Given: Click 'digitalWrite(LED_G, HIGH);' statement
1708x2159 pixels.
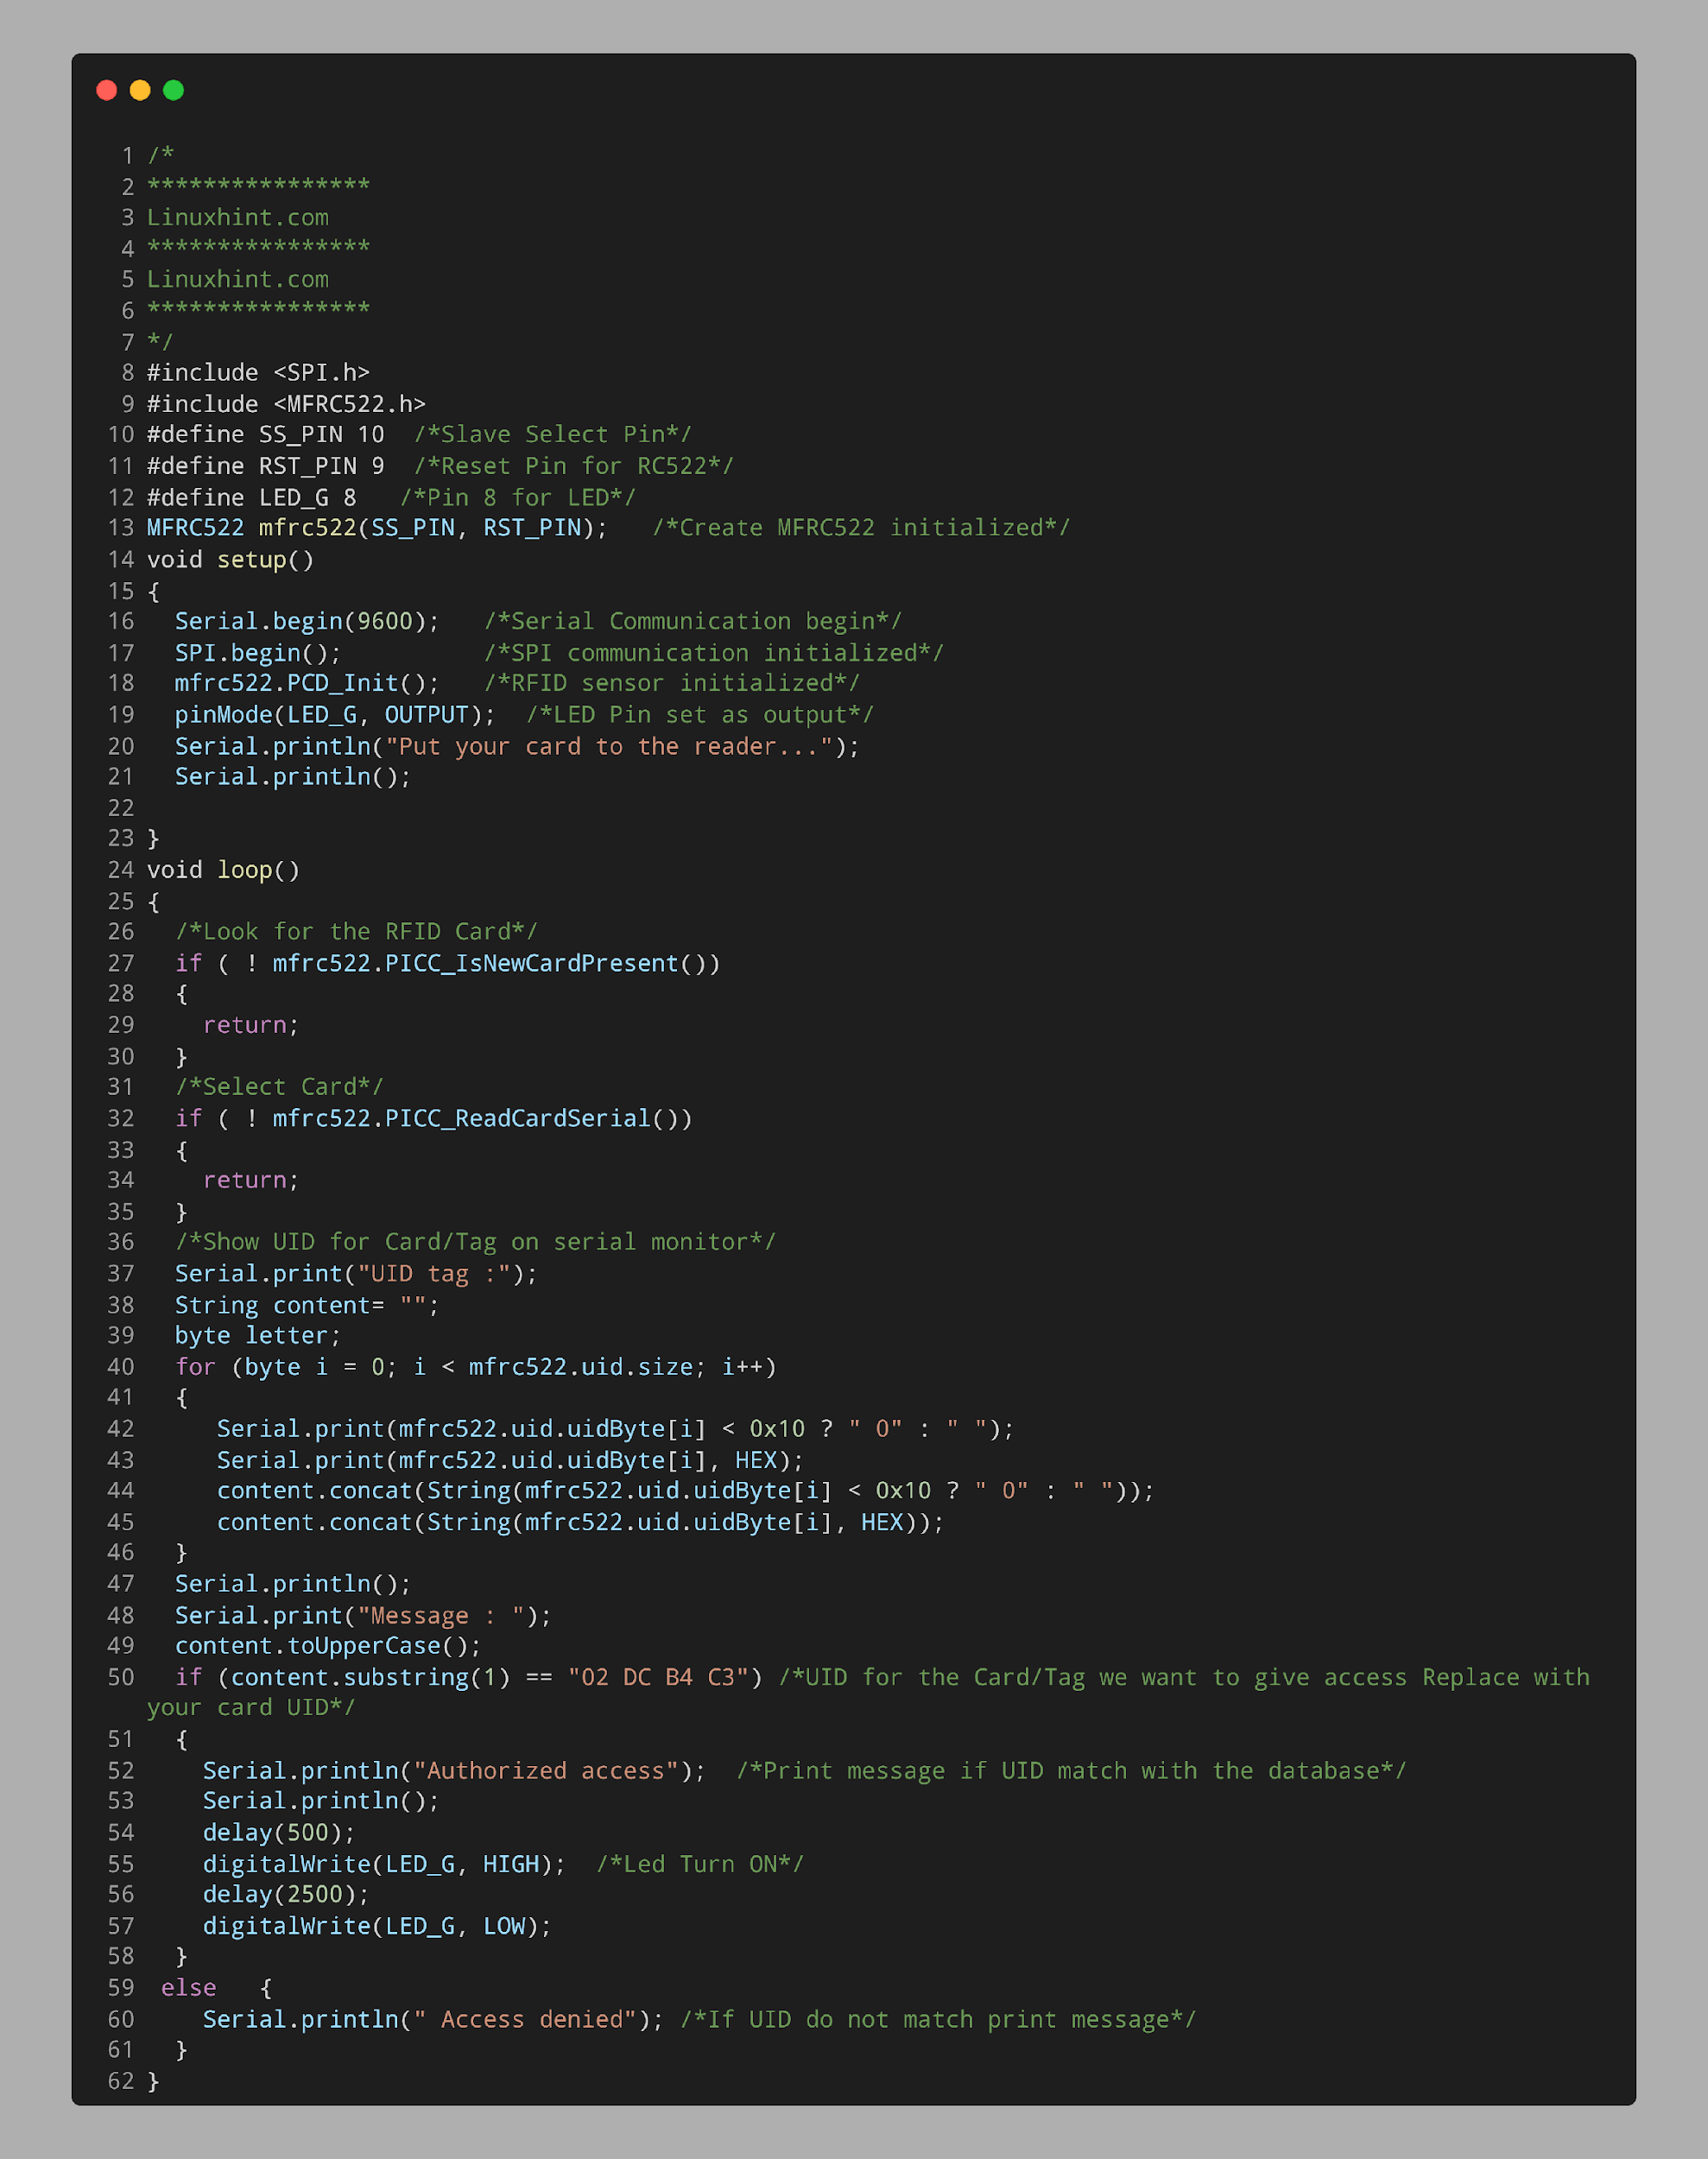Looking at the screenshot, I should tap(384, 1864).
